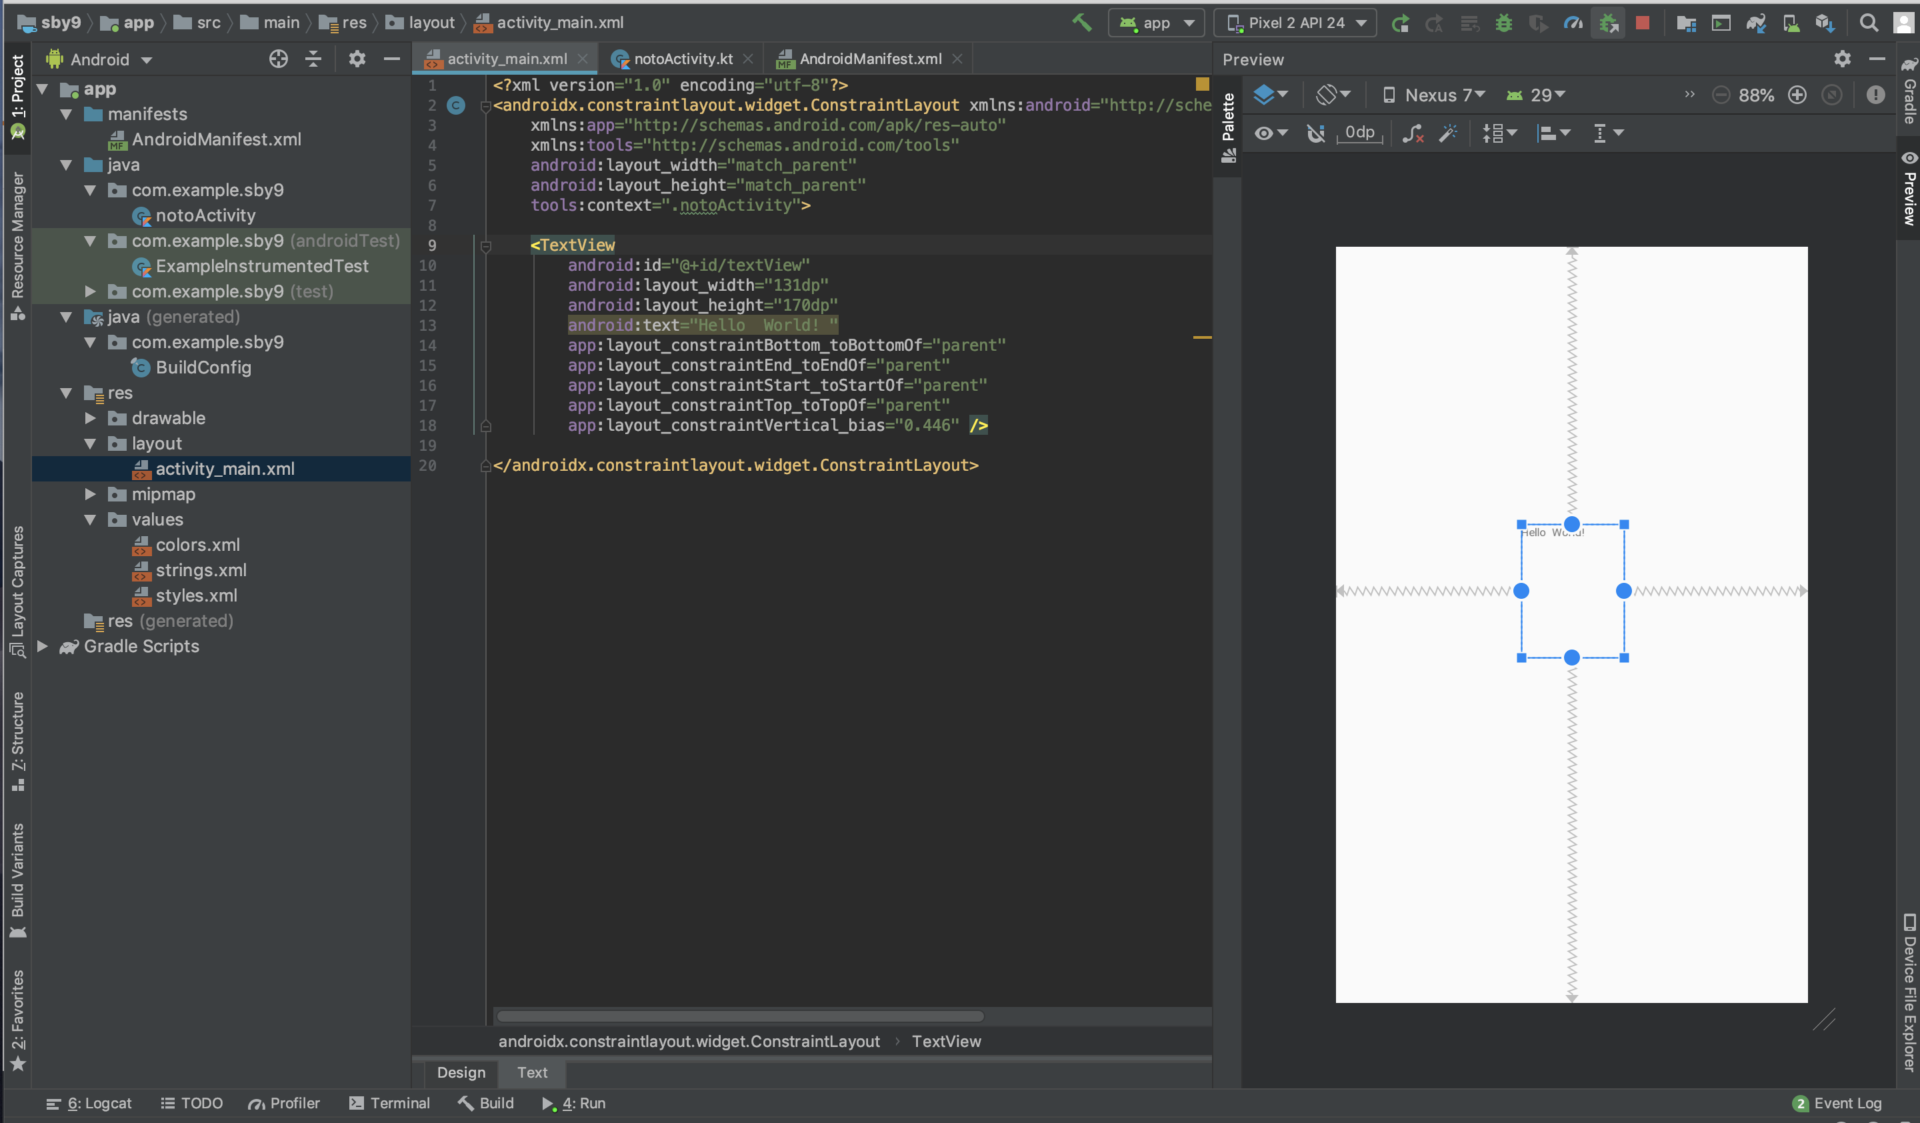Launch Profile app with the gauge icon
The width and height of the screenshot is (1920, 1123).
point(1573,22)
